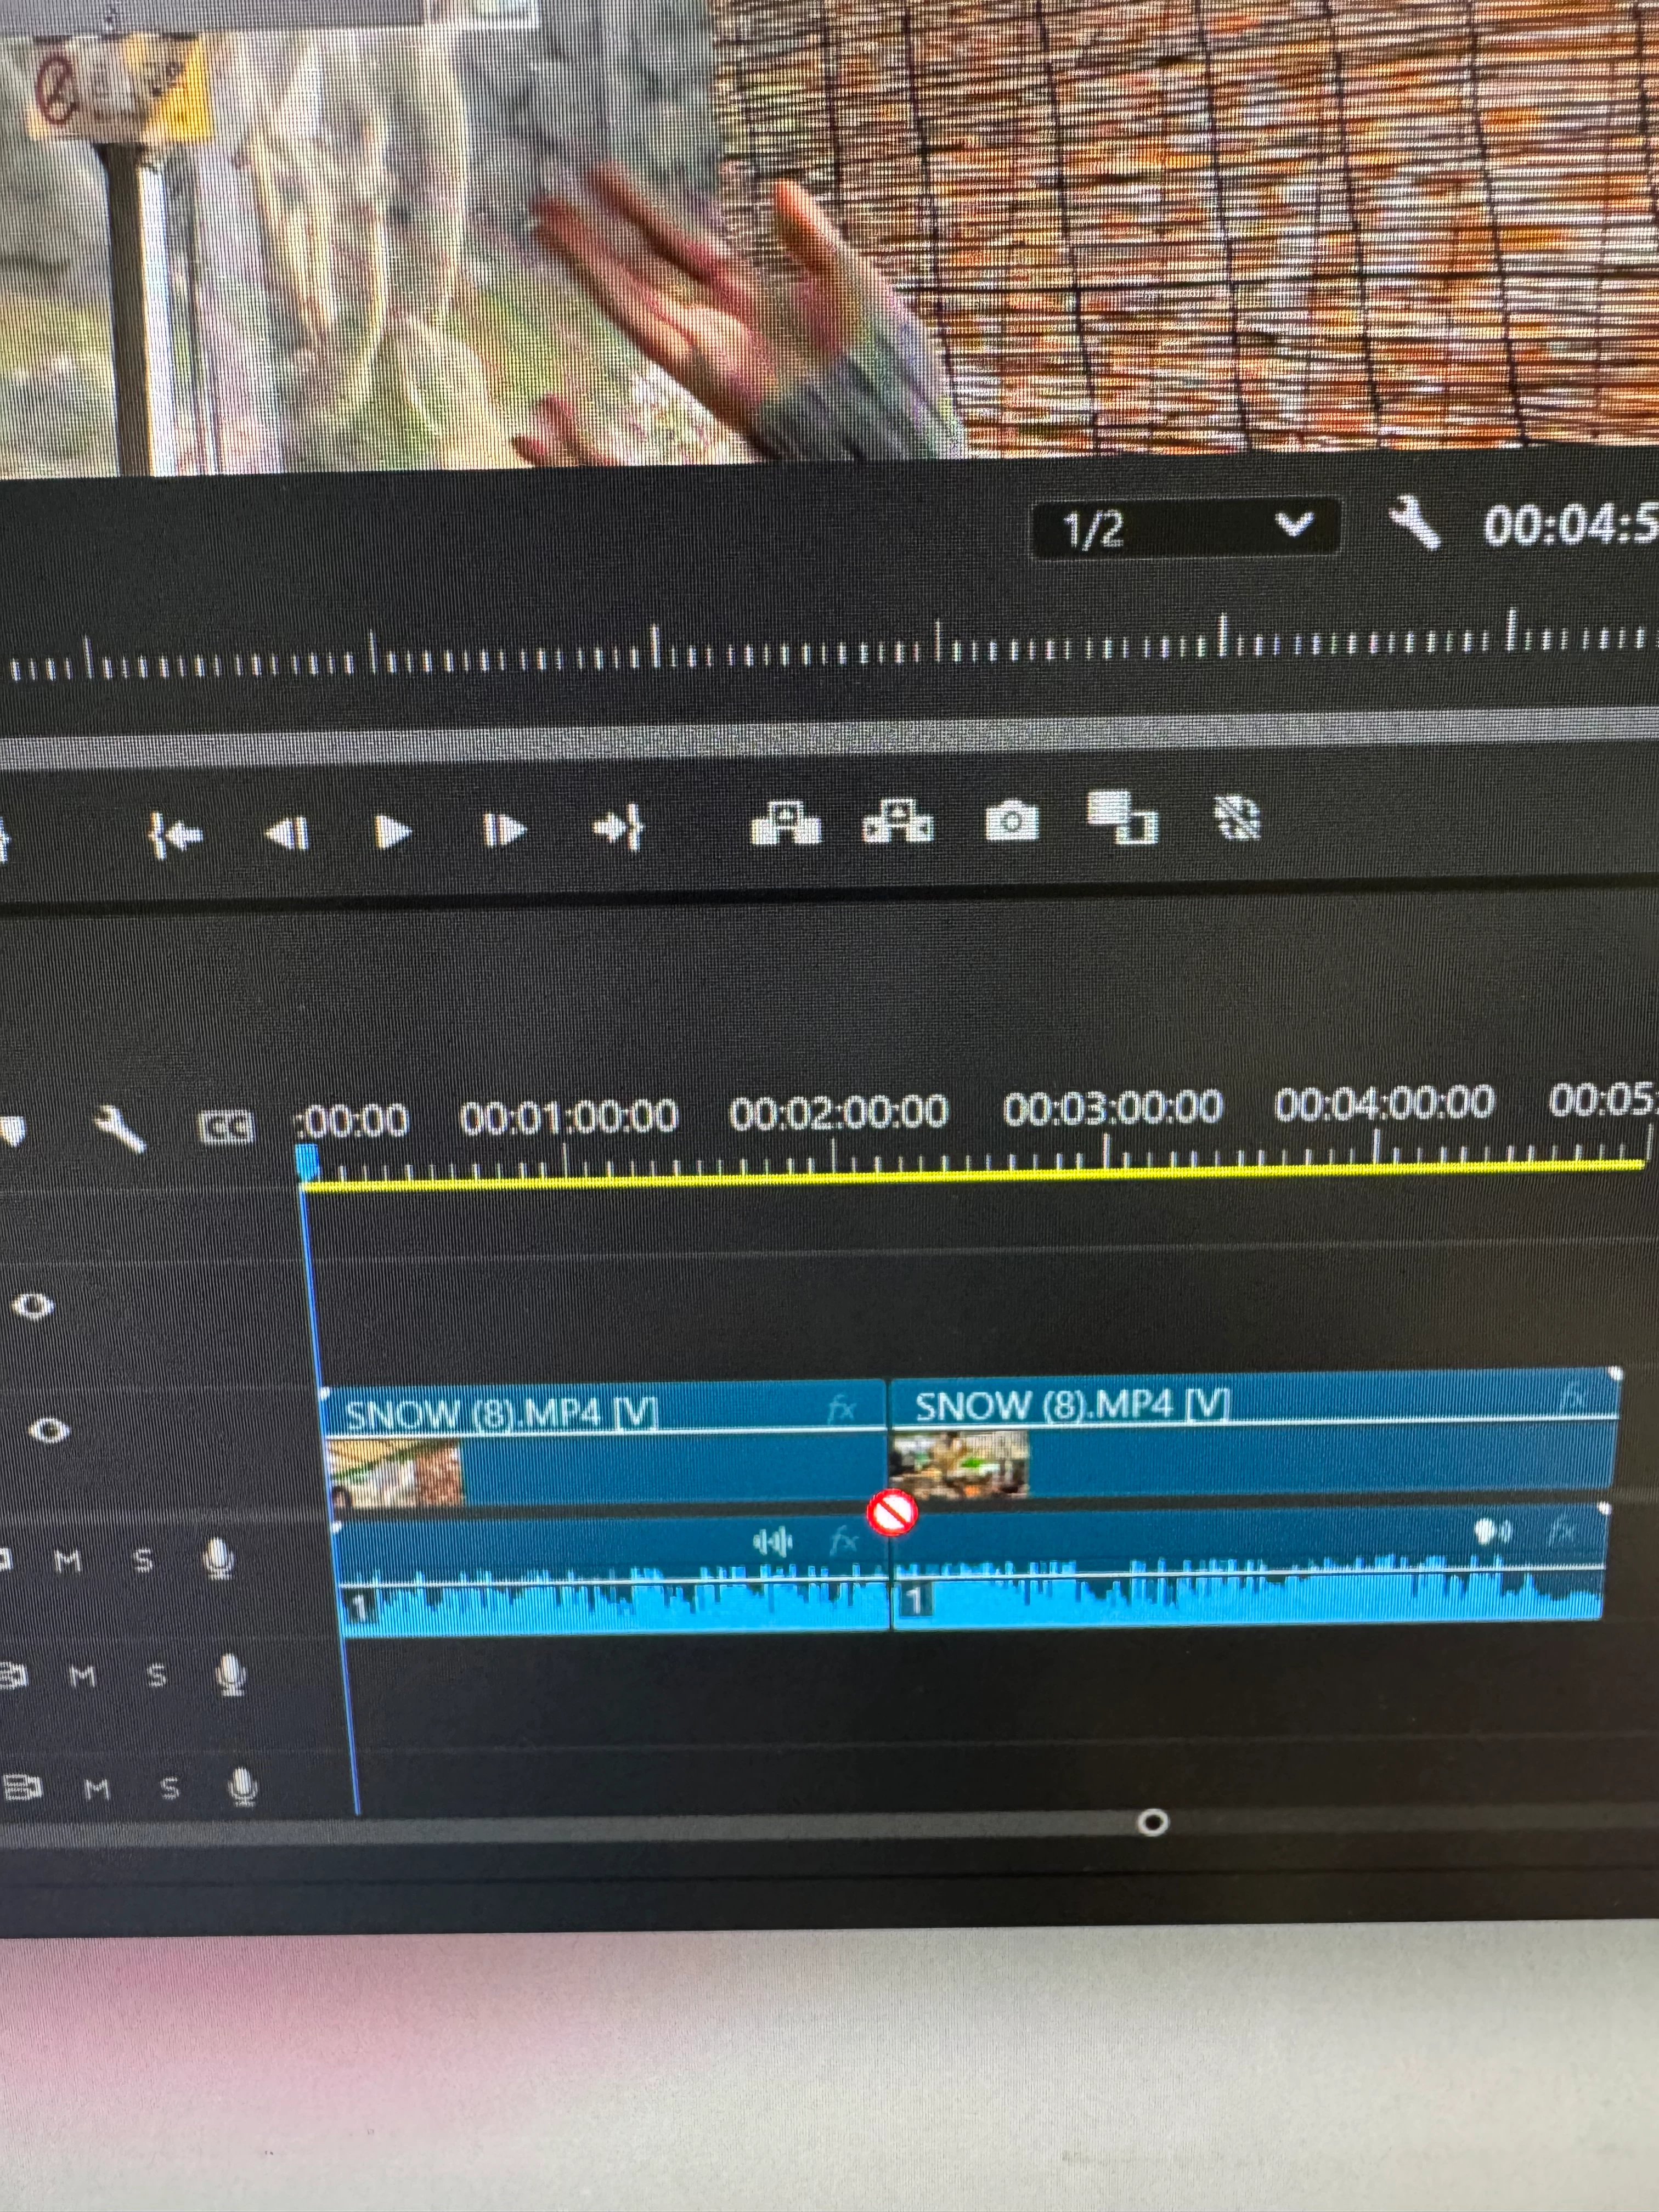
Task: Solo the second audio track
Action: click(x=157, y=1675)
